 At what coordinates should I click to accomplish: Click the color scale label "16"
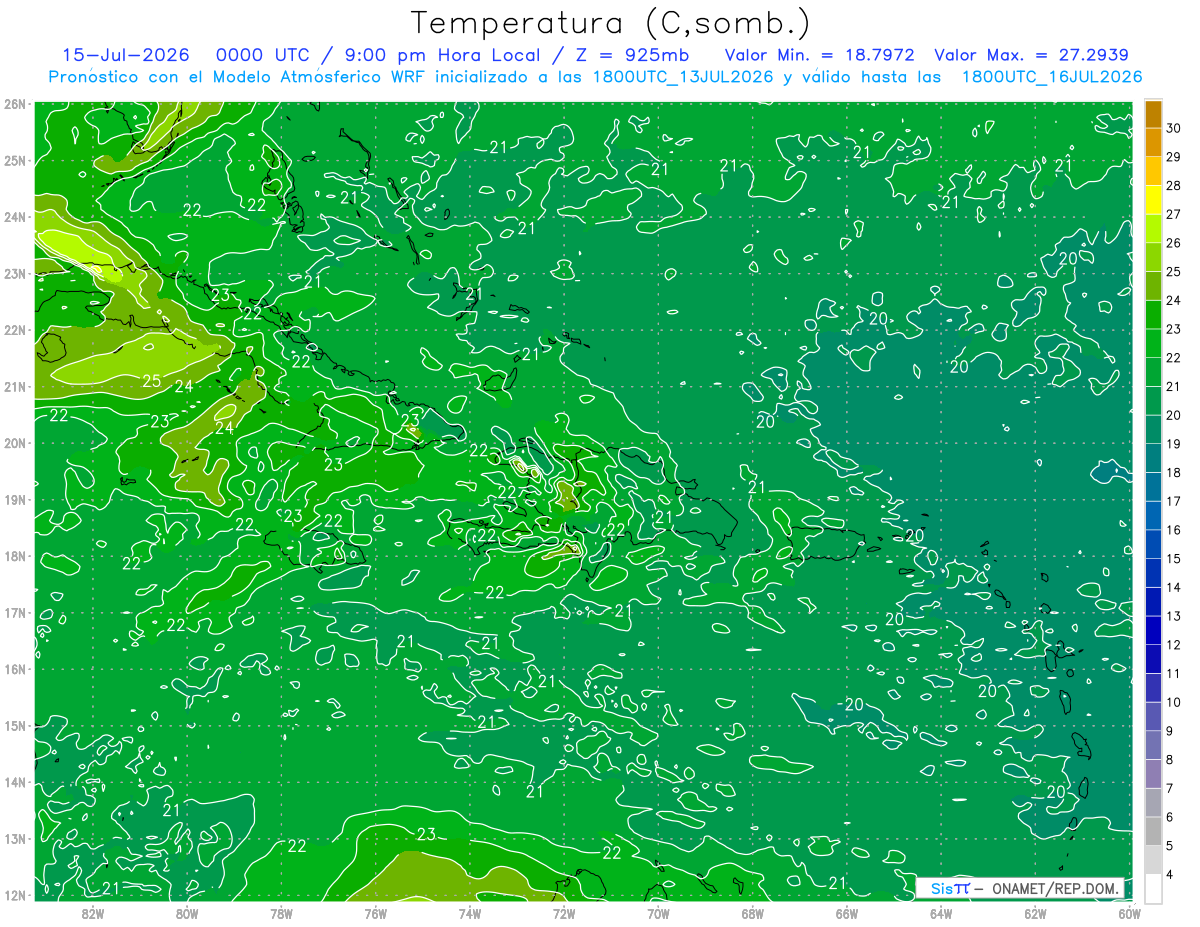click(x=1174, y=530)
